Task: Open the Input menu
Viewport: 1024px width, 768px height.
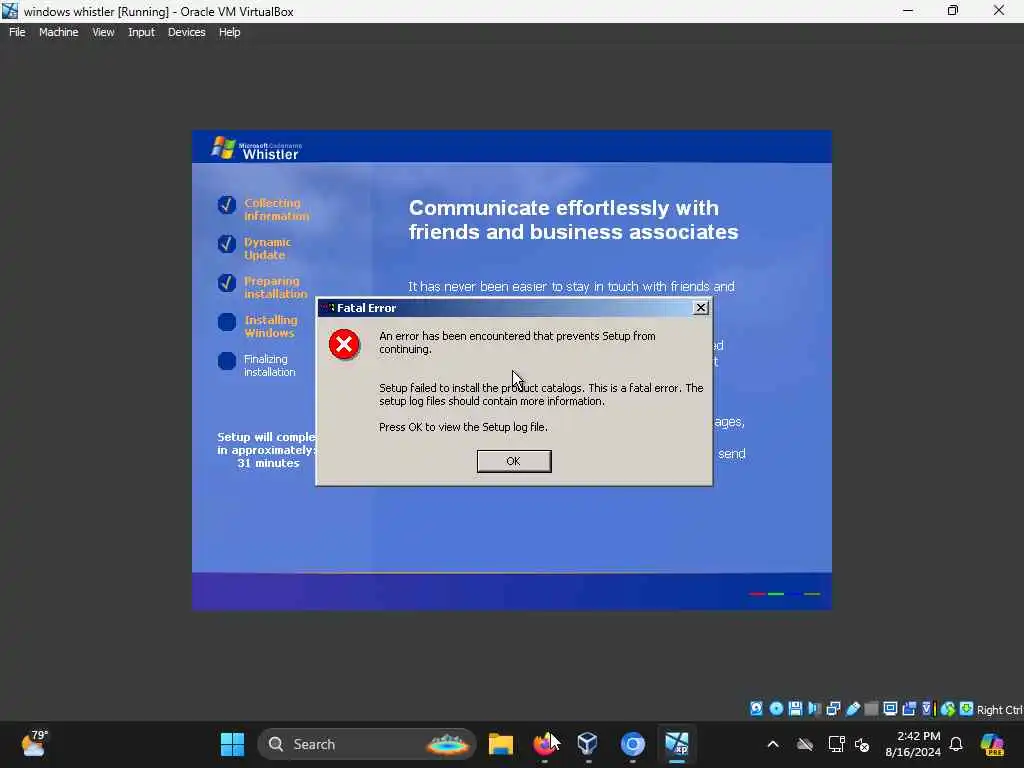Action: click(x=141, y=32)
